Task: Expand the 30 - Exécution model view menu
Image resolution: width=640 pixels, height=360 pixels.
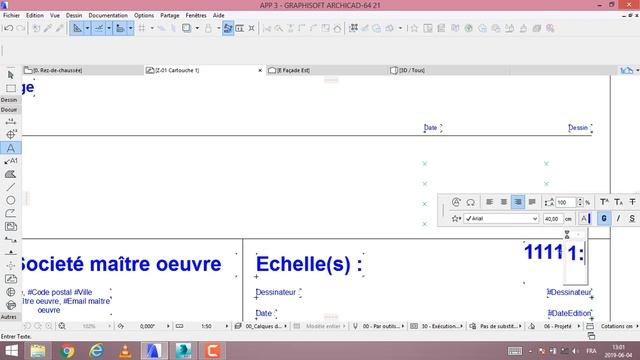Action: point(462,326)
